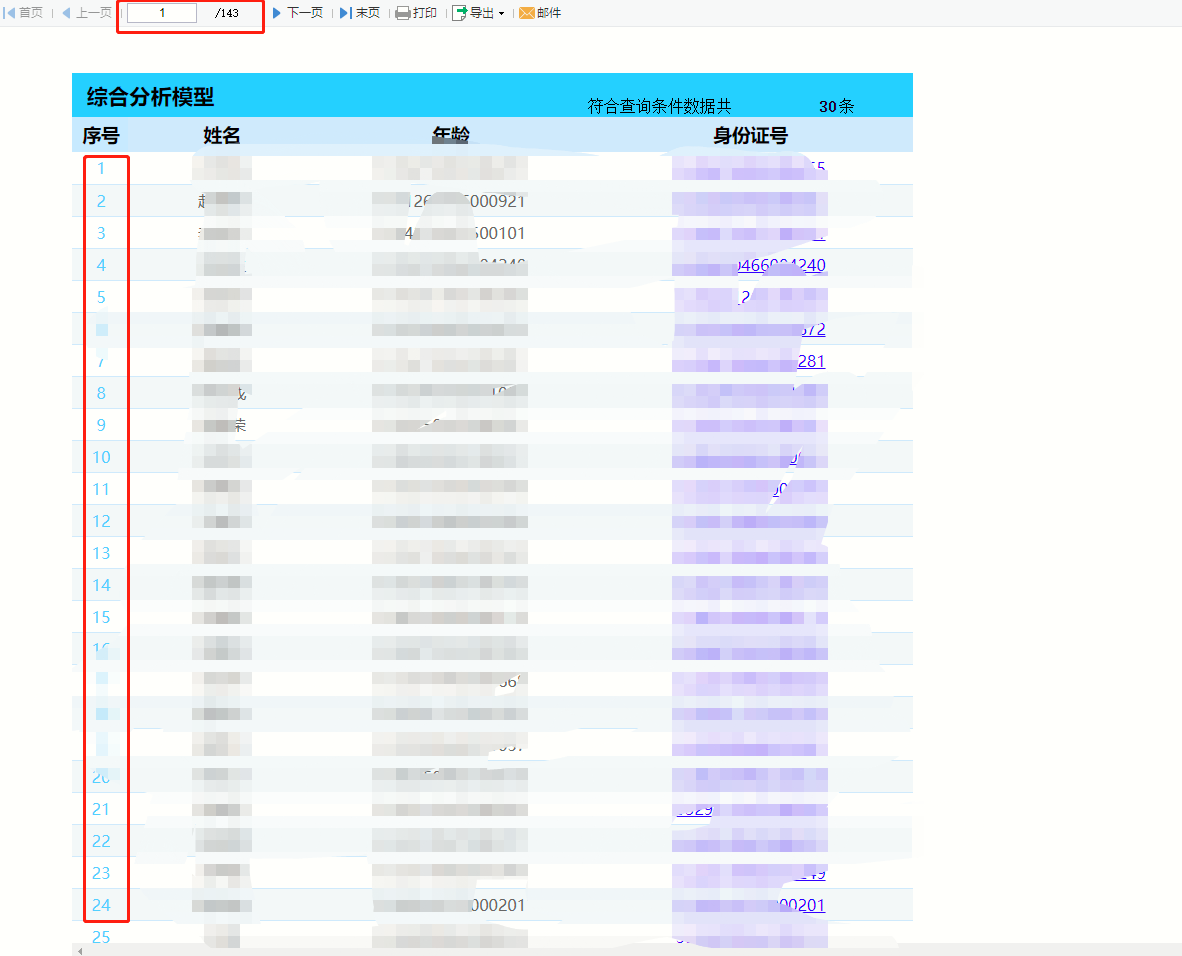Click the export (导出) icon
The width and height of the screenshot is (1182, 956).
[459, 13]
